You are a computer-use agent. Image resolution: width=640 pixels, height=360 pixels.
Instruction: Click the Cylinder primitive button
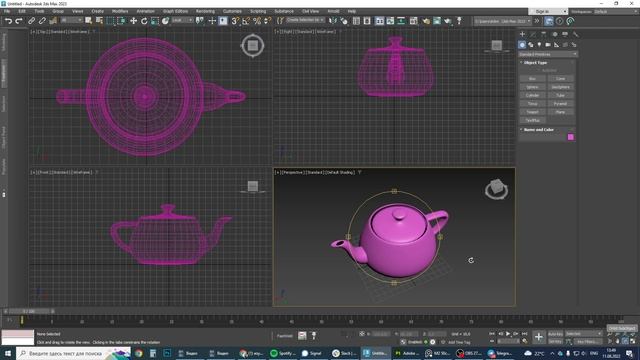pos(533,95)
